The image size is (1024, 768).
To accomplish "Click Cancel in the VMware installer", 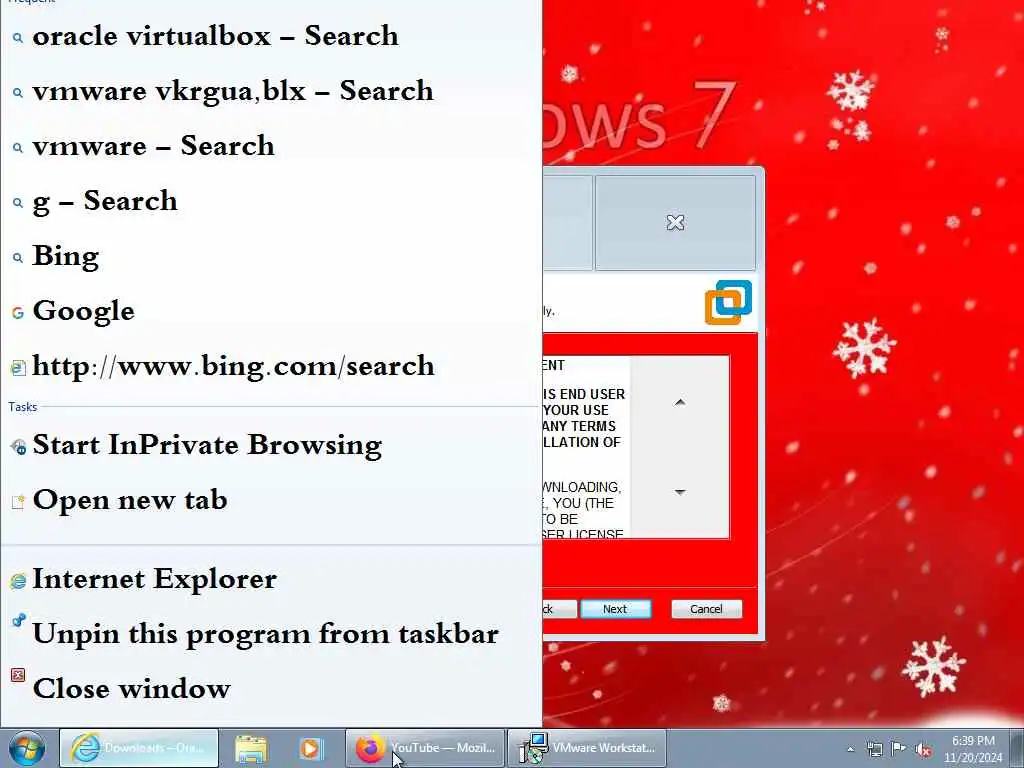I will coord(706,609).
